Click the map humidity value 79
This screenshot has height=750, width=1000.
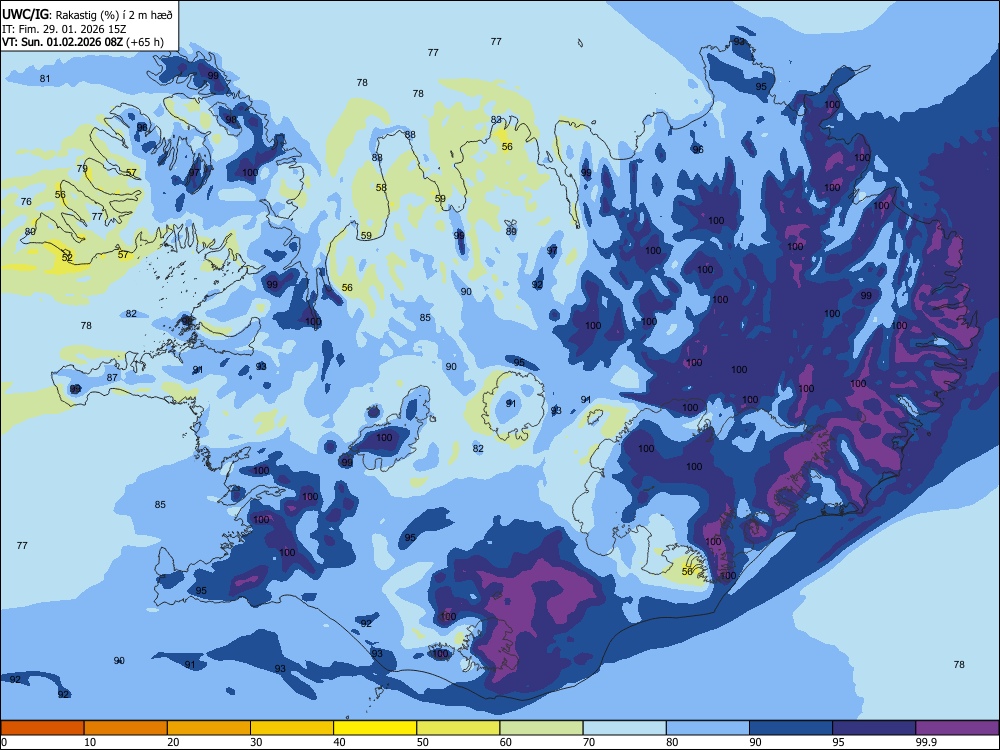pyautogui.click(x=82, y=168)
